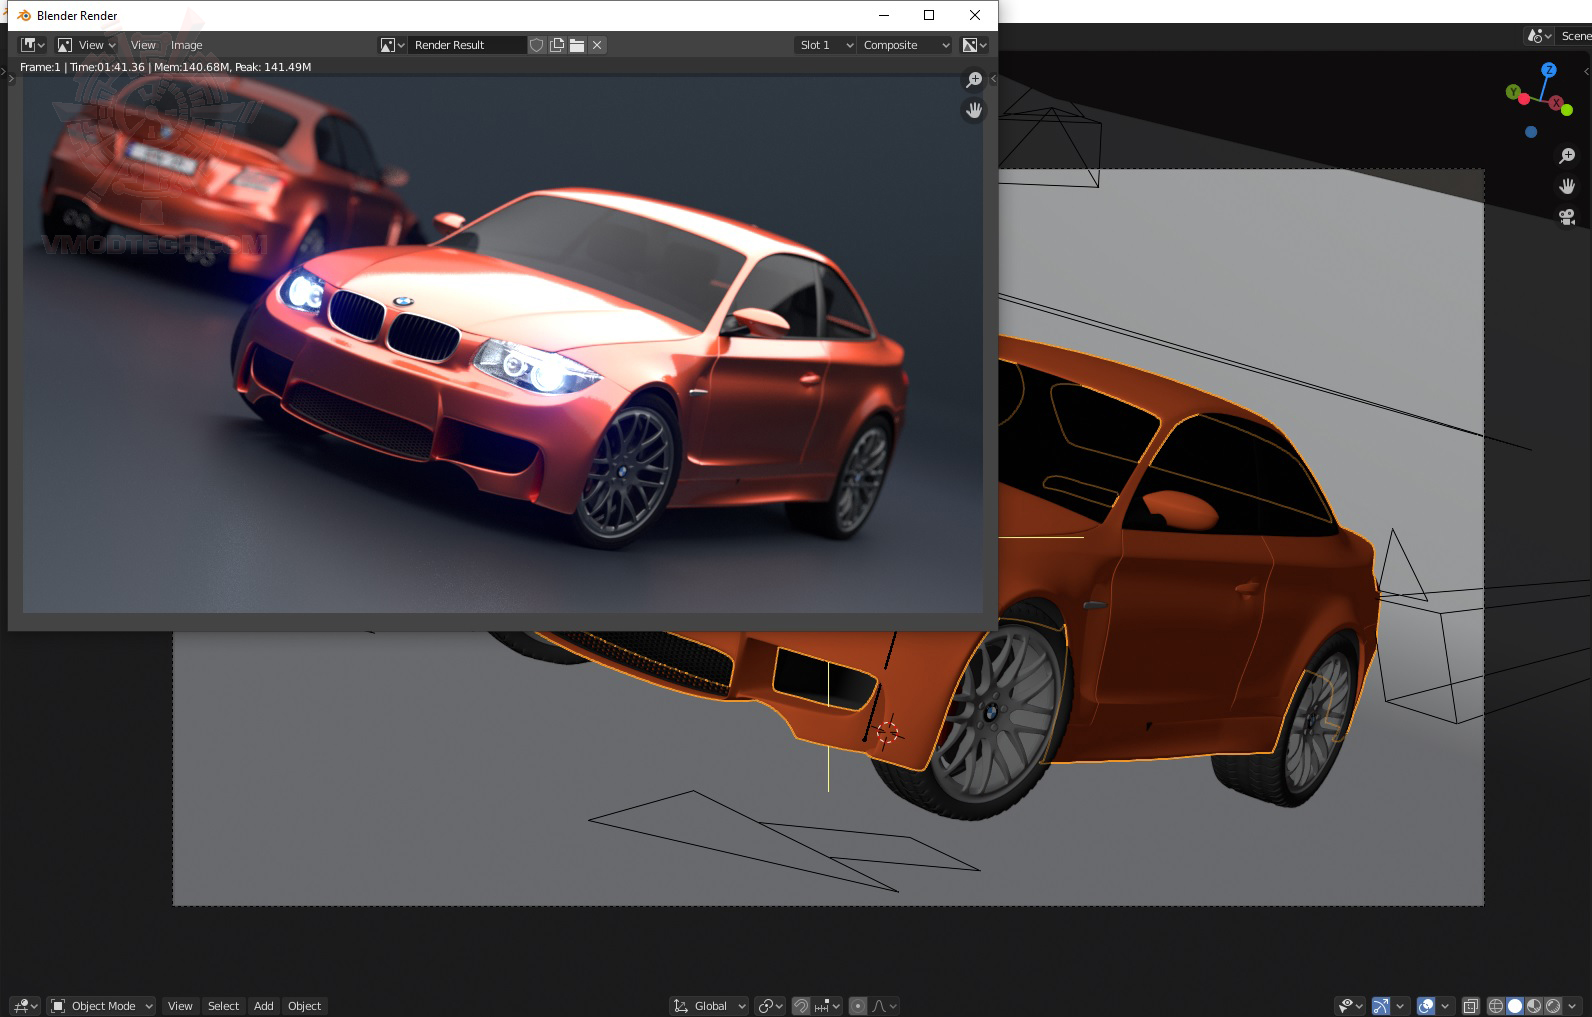Toggle snapping with the magnet icon
This screenshot has width=1592, height=1017.
(801, 1006)
